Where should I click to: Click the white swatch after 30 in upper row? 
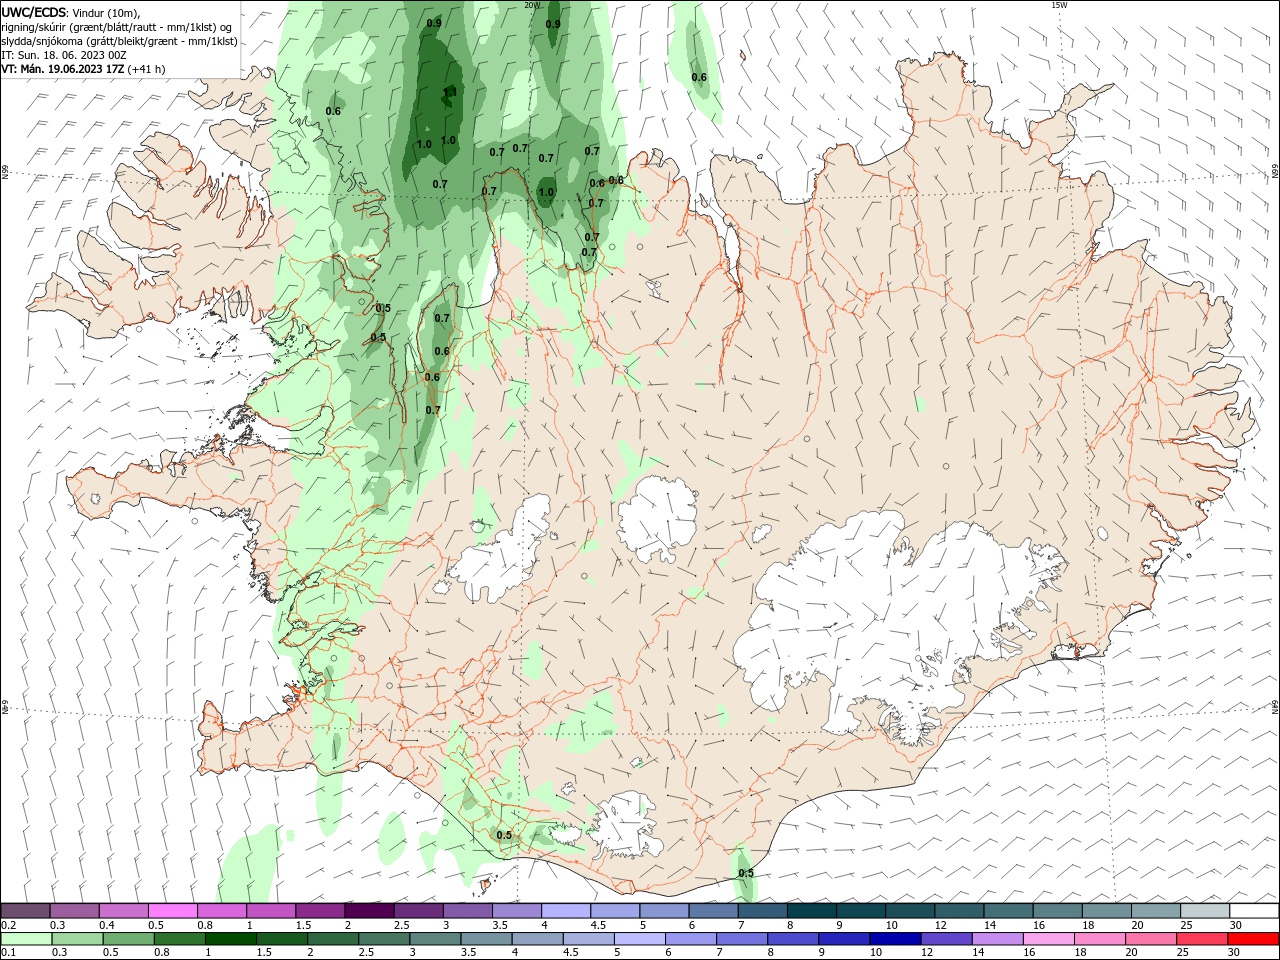click(x=1254, y=910)
